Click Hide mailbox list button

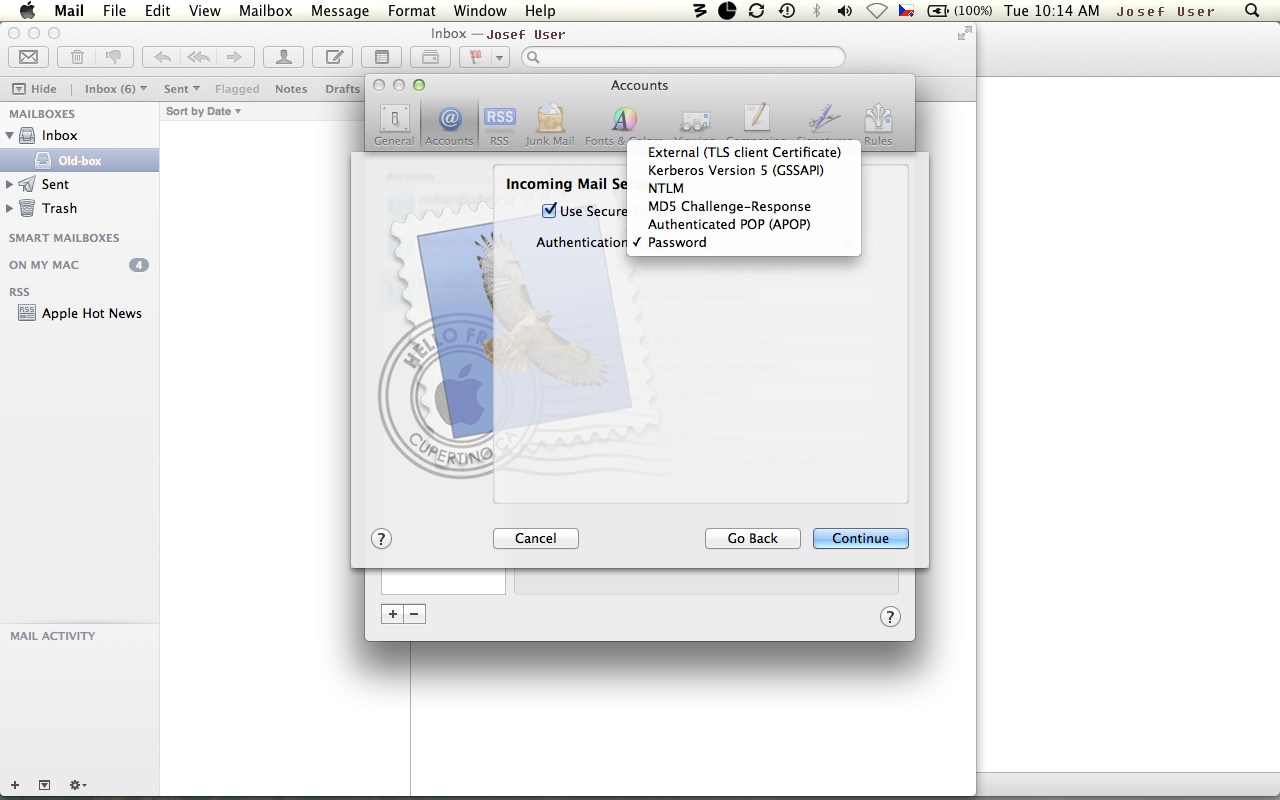click(x=34, y=89)
